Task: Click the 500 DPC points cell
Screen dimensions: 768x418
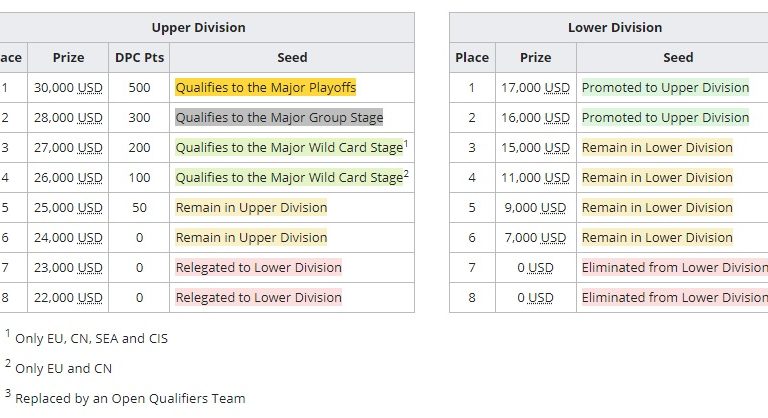Action: pos(140,88)
